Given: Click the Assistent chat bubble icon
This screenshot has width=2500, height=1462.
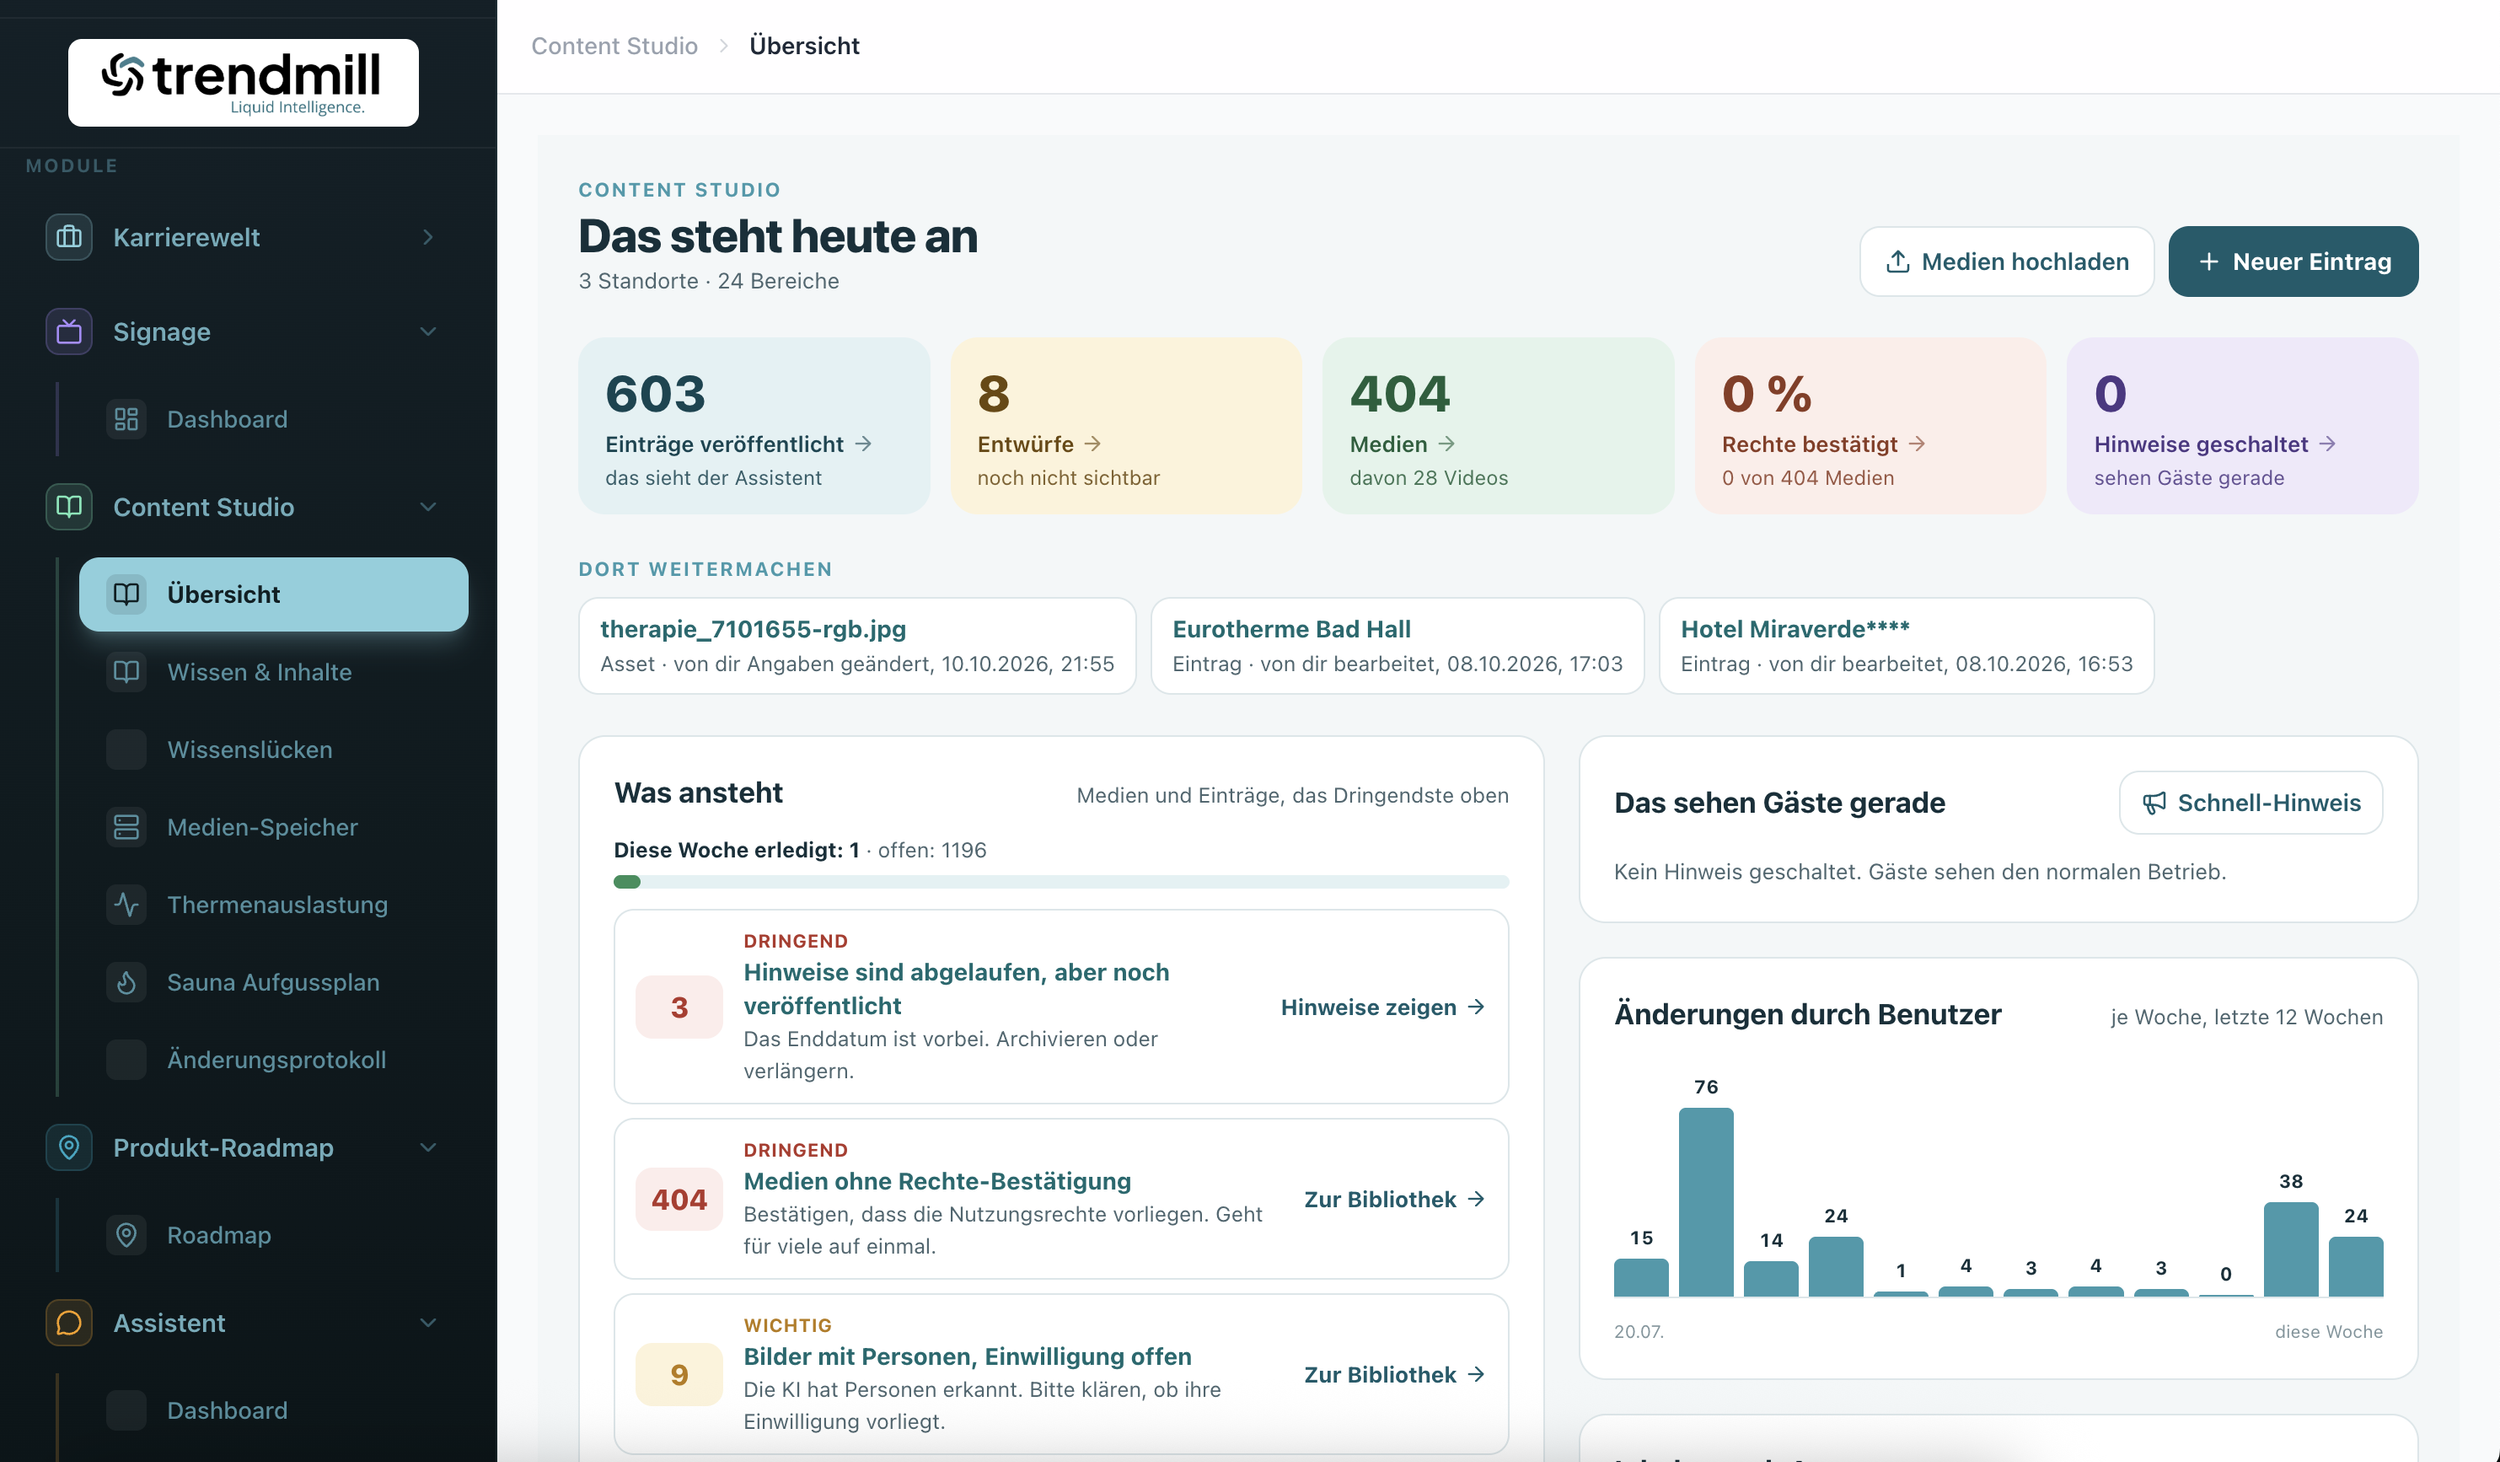Looking at the screenshot, I should [x=69, y=1322].
